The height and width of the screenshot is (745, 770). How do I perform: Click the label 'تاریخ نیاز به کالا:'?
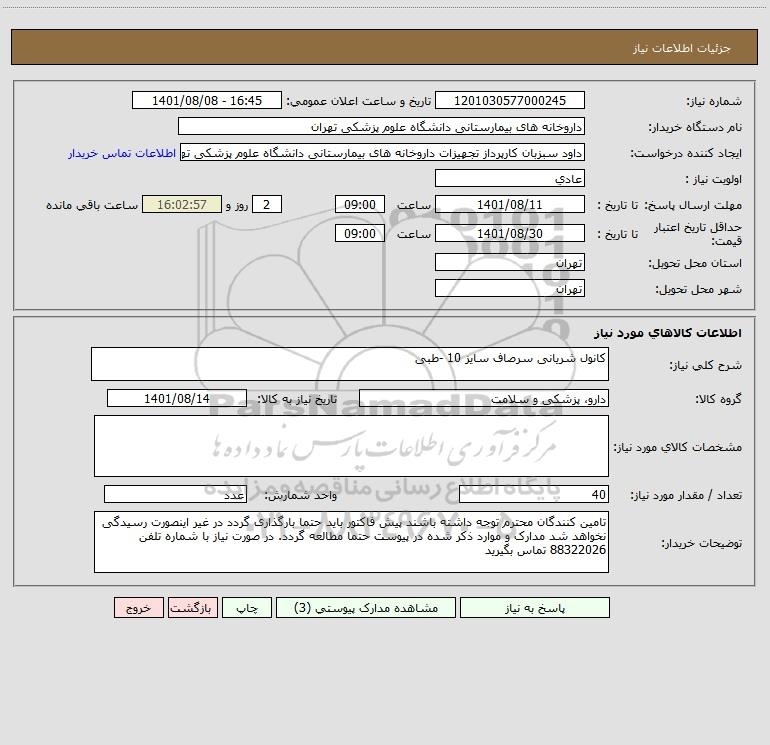[298, 399]
